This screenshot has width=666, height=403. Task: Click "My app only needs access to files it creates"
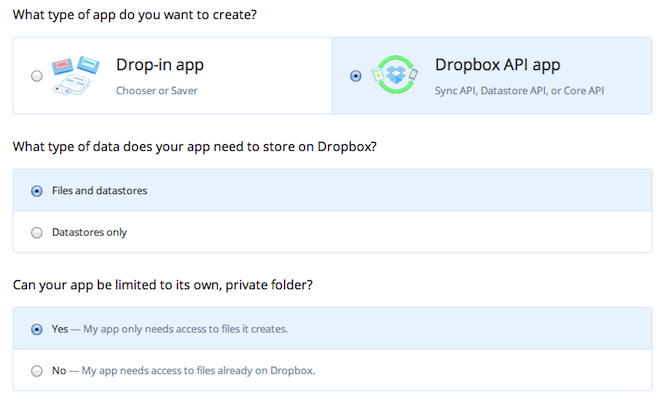pos(188,328)
